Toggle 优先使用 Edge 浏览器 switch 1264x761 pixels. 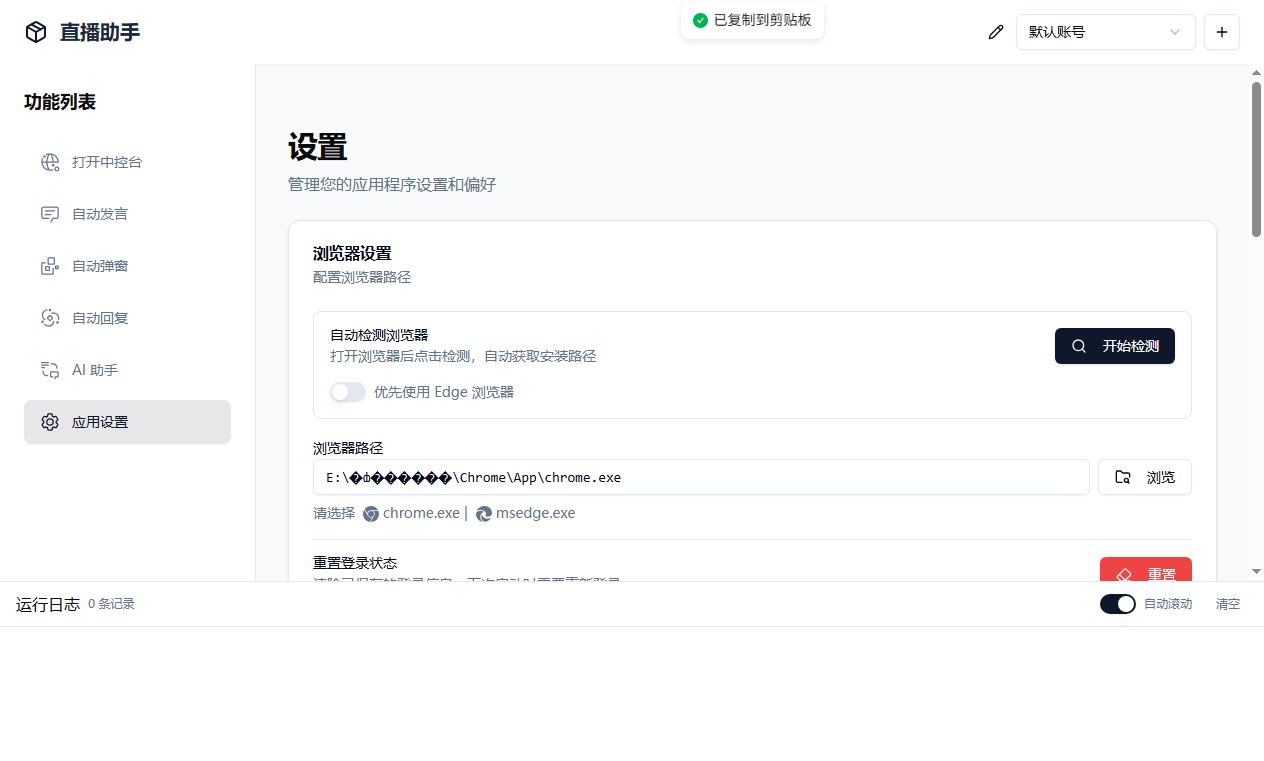tap(348, 392)
